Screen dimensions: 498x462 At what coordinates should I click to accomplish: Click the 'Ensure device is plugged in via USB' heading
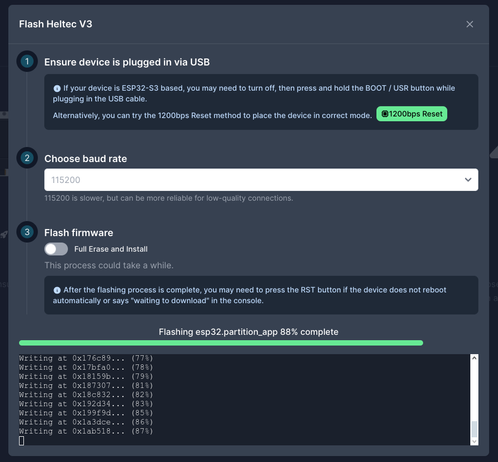point(127,62)
